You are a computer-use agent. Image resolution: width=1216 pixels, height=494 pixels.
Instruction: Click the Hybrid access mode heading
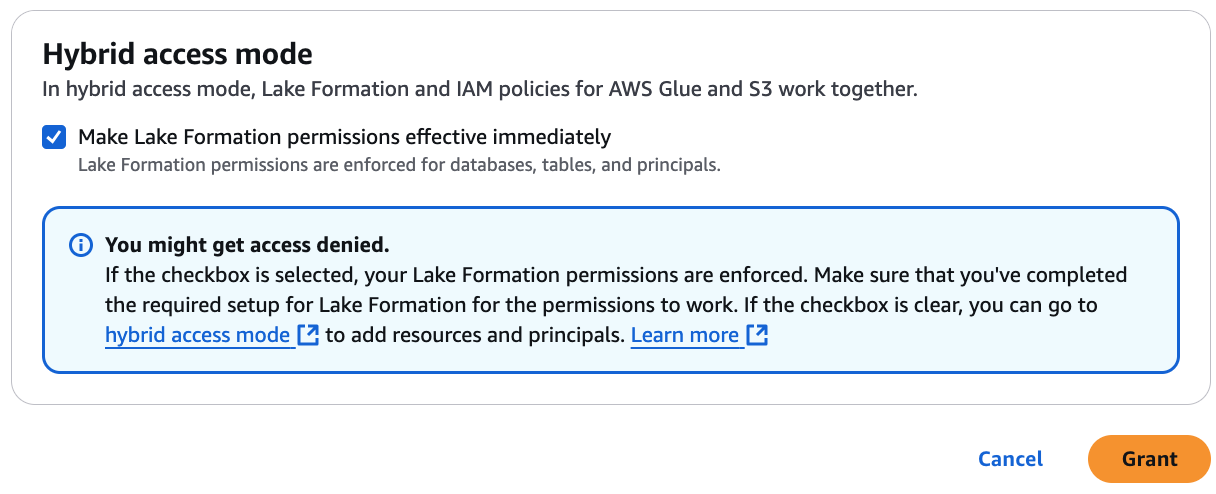coord(177,53)
